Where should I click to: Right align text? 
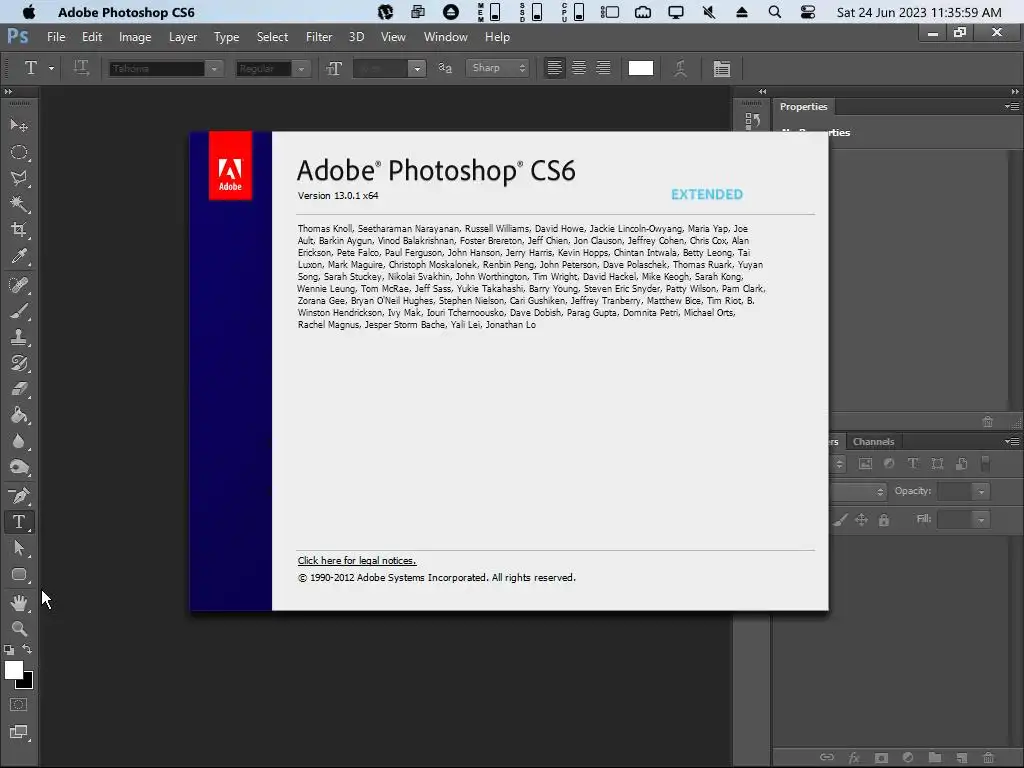pyautogui.click(x=603, y=68)
